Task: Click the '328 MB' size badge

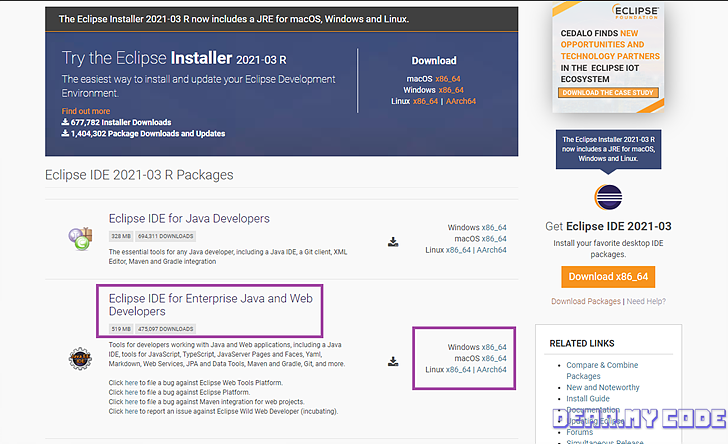Action: (x=121, y=236)
